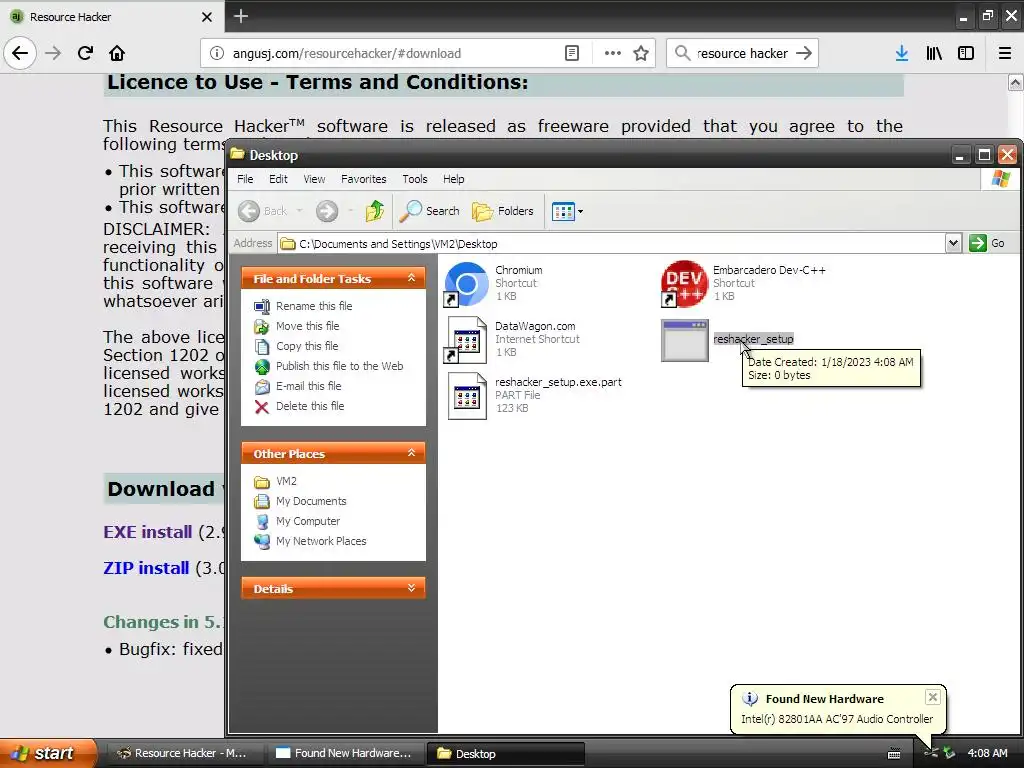
Task: Click Move this file task
Action: 296,326
